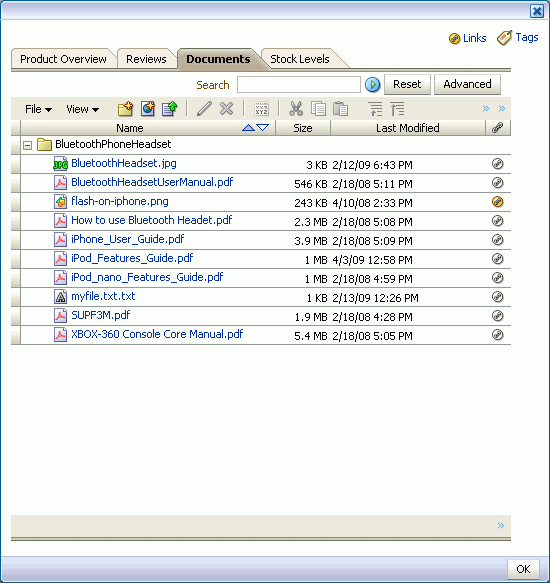Switch to the Stock Levels tab
550x583 pixels.
pyautogui.click(x=300, y=59)
